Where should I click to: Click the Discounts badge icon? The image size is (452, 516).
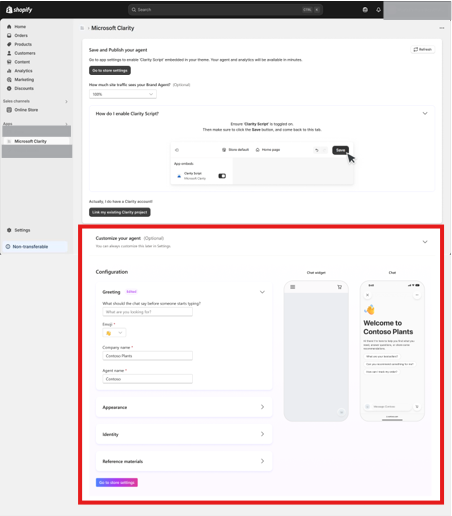click(x=9, y=88)
